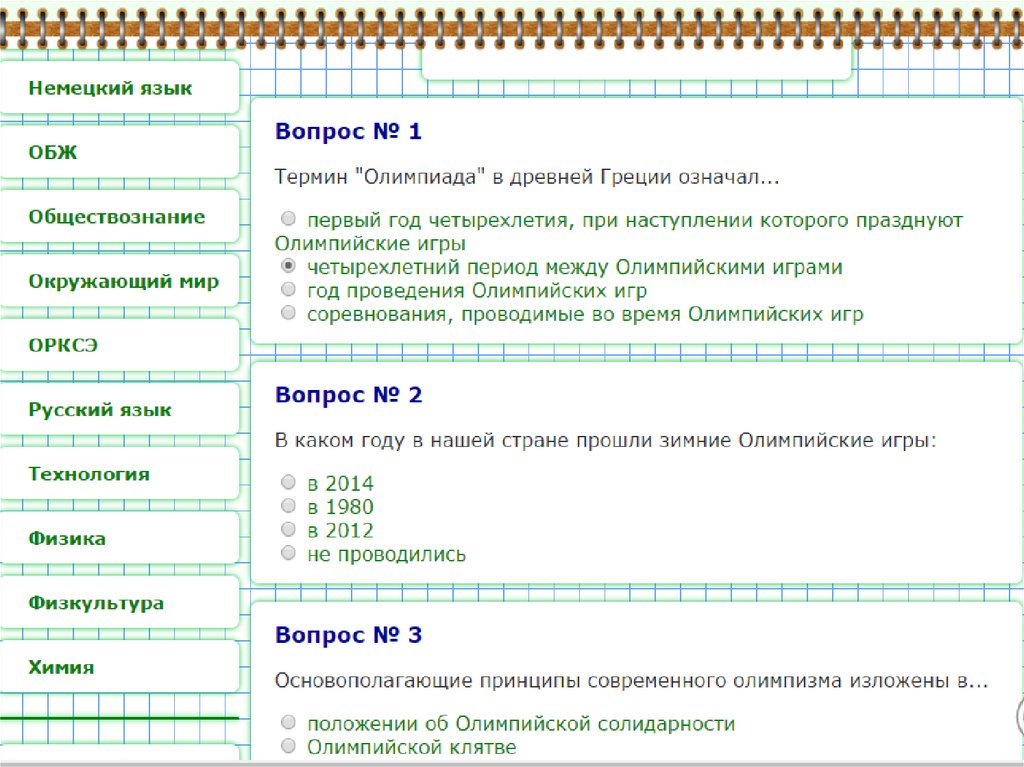Select the 'Олимпийской клятве' option
This screenshot has height=767, width=1024.
[289, 746]
